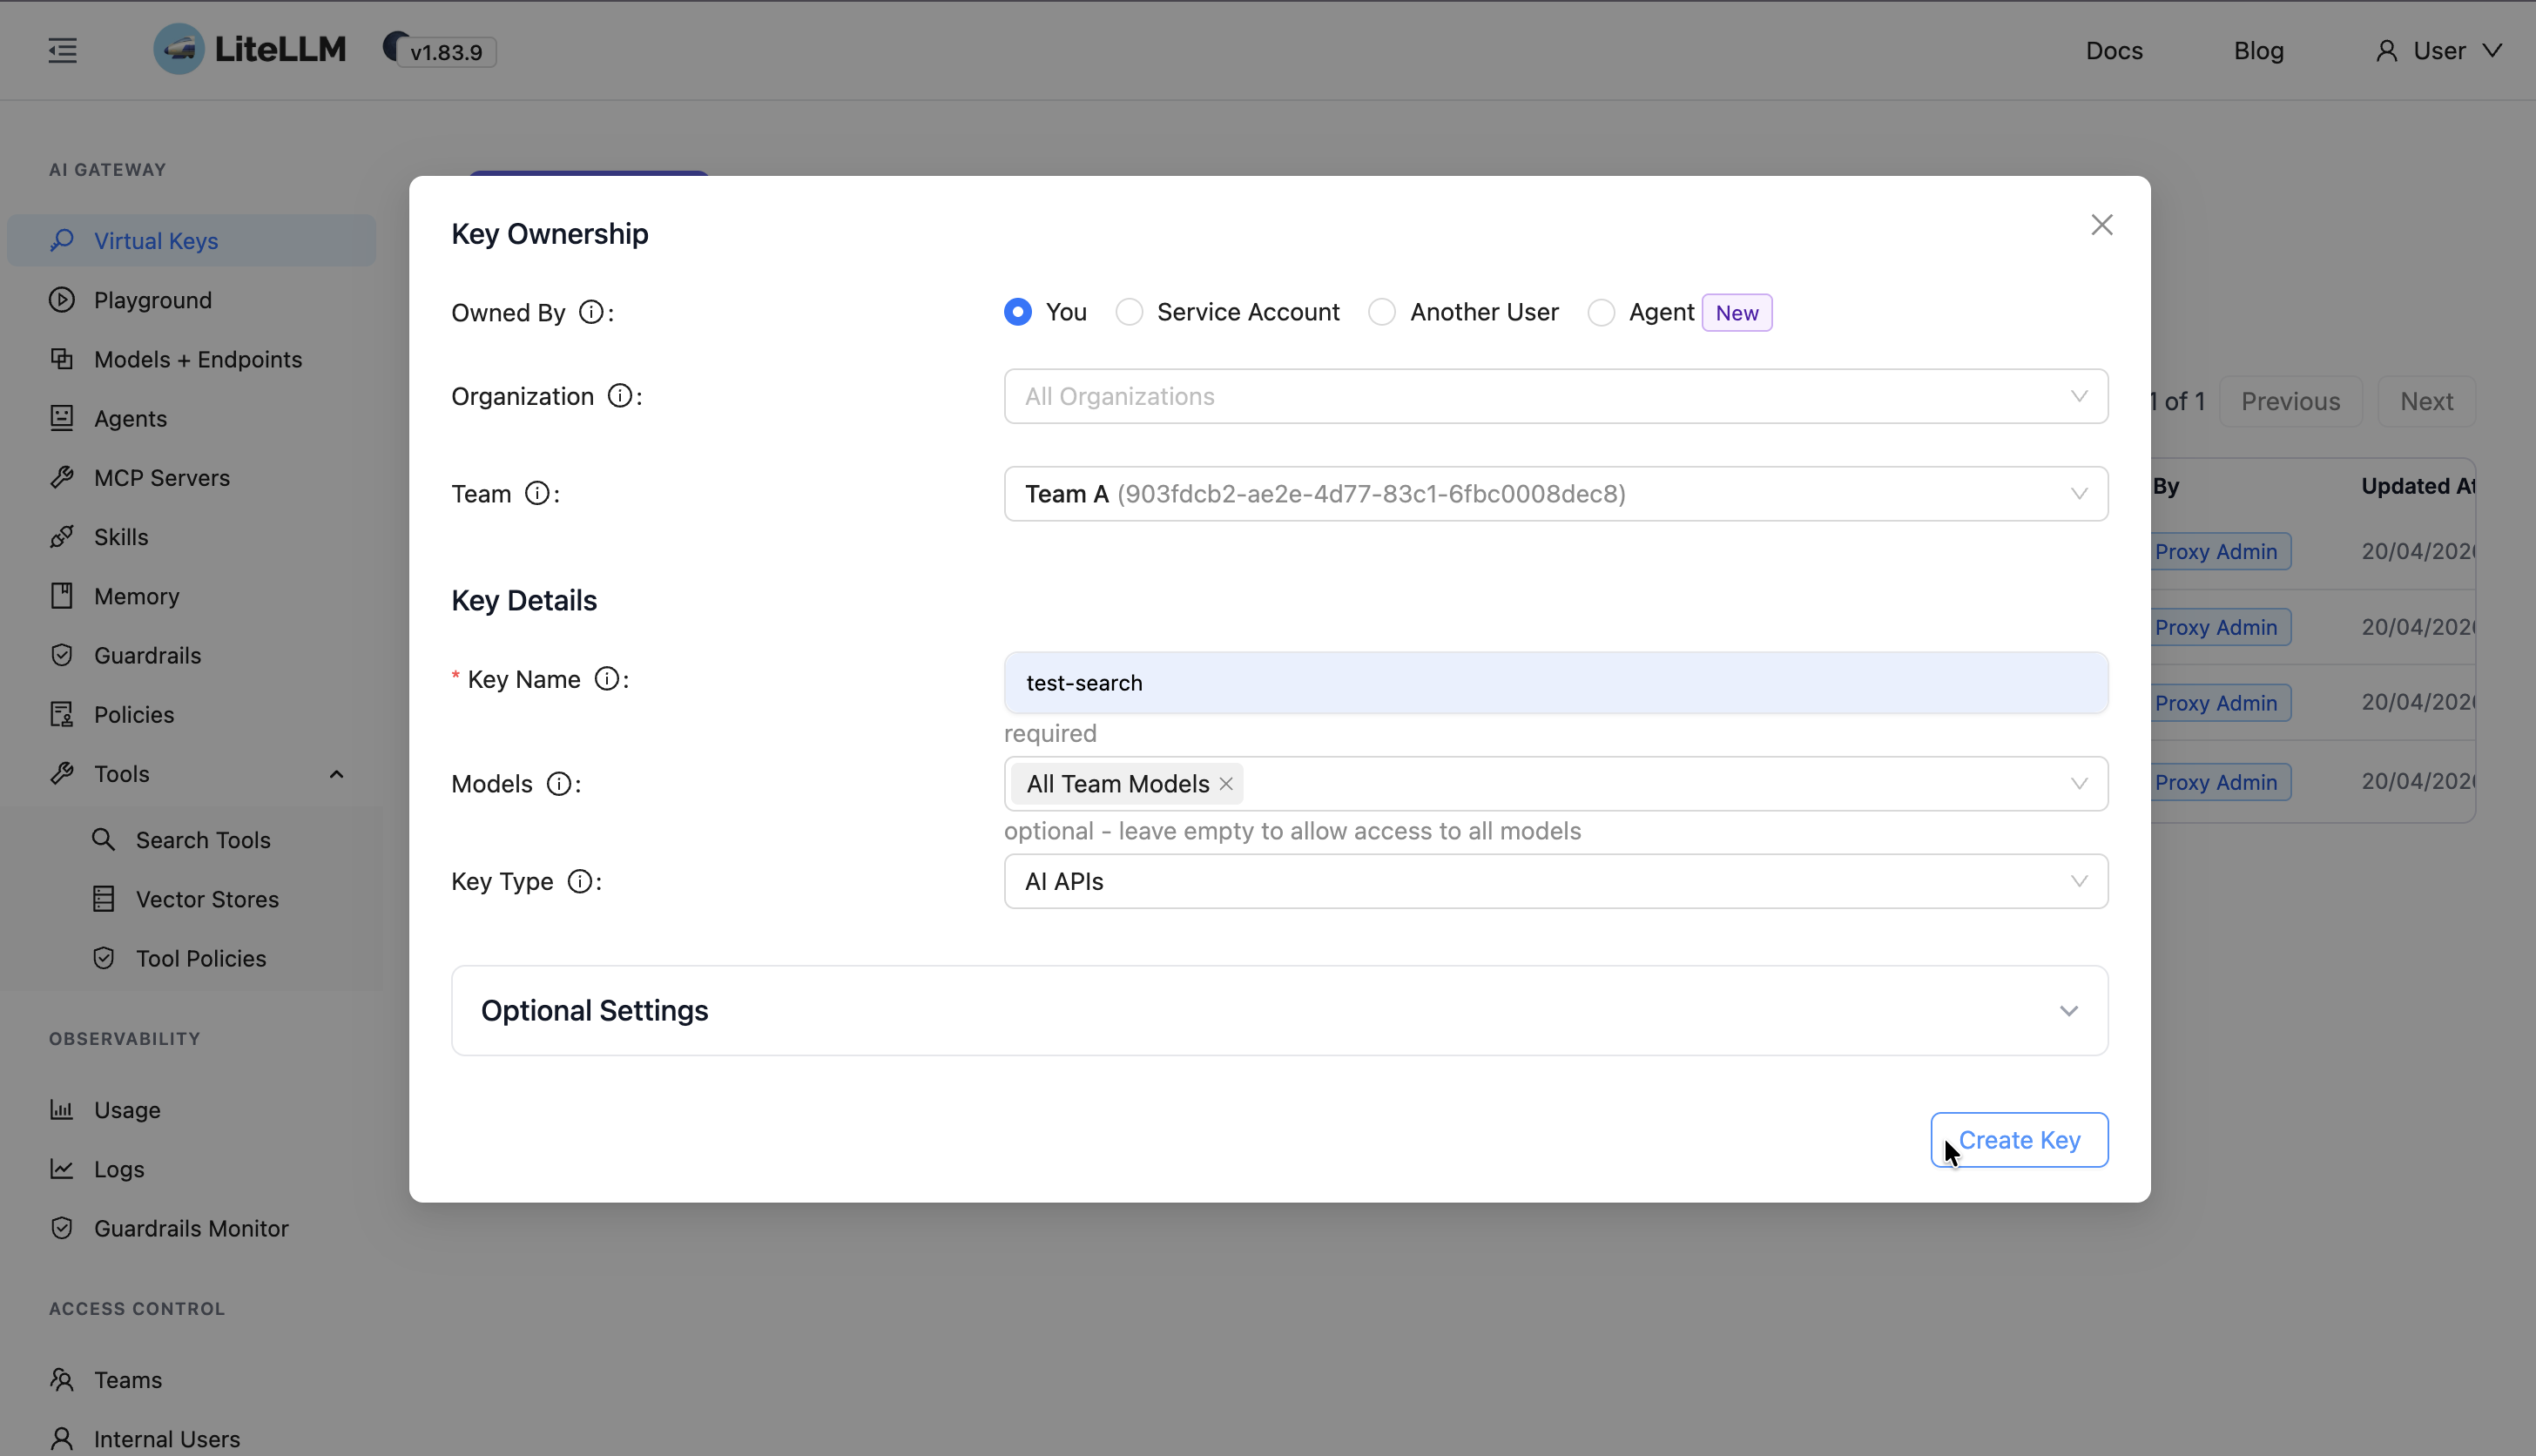This screenshot has width=2536, height=1456.
Task: Click the Key Type info icon
Action: [579, 882]
